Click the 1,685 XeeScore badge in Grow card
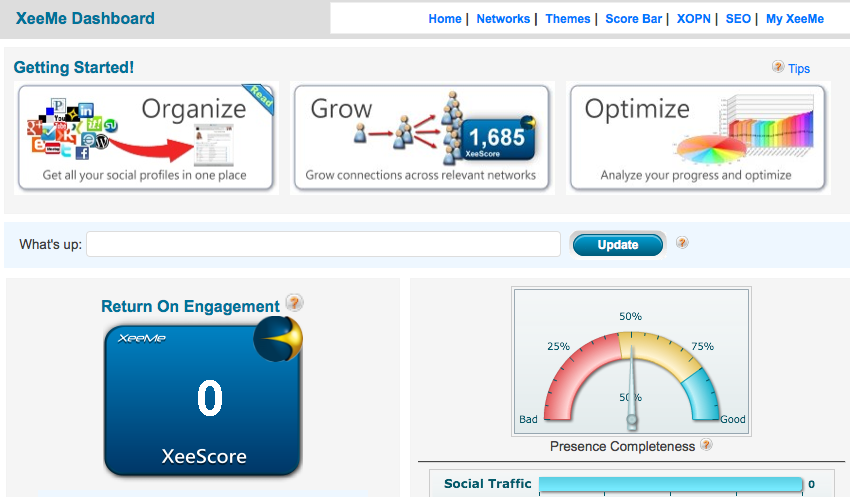Image resolution: width=850 pixels, height=497 pixels. [498, 139]
